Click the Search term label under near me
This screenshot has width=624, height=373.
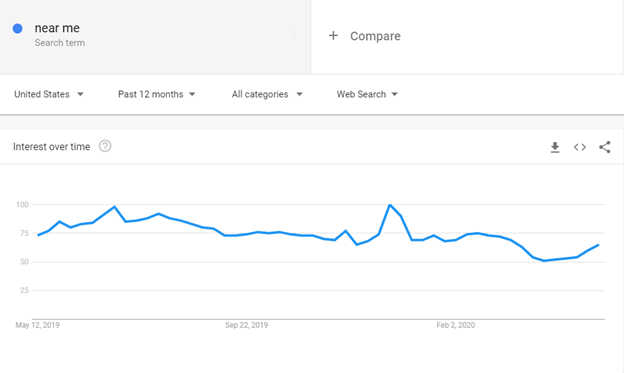pyautogui.click(x=60, y=43)
